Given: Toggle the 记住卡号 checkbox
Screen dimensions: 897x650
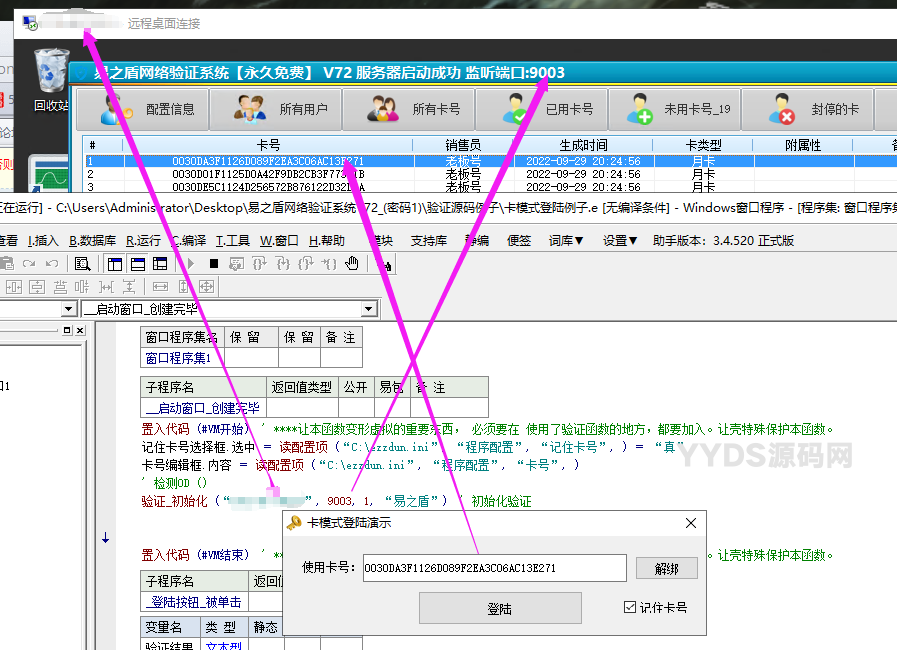Looking at the screenshot, I should 630,607.
